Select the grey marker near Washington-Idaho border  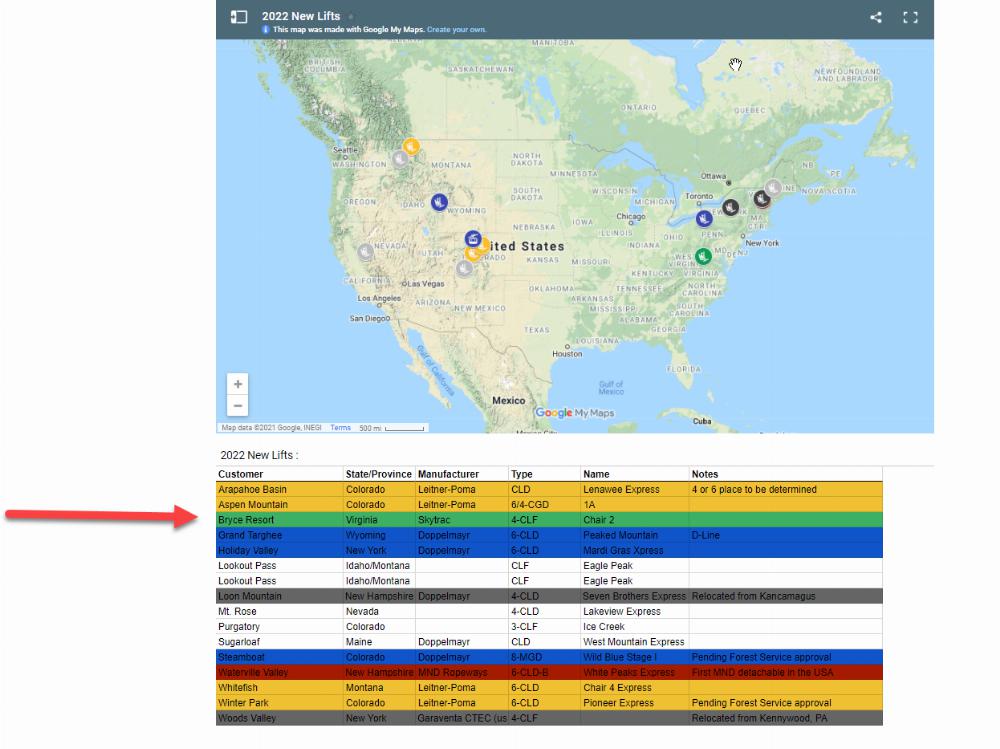(400, 158)
